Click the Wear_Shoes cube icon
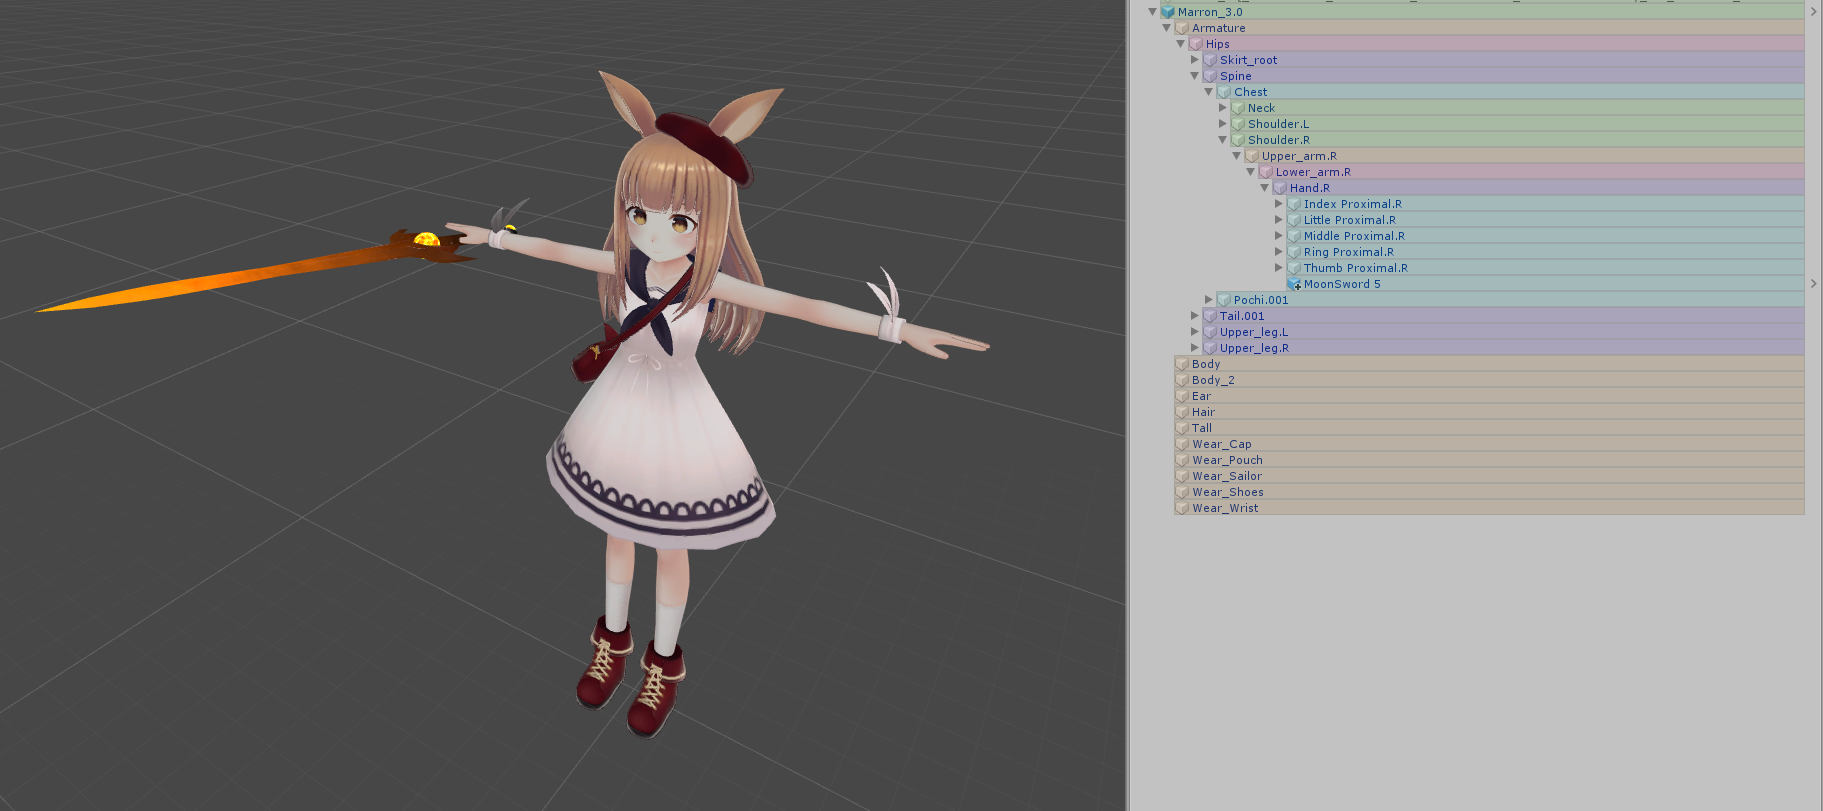The width and height of the screenshot is (1823, 811). [1182, 492]
